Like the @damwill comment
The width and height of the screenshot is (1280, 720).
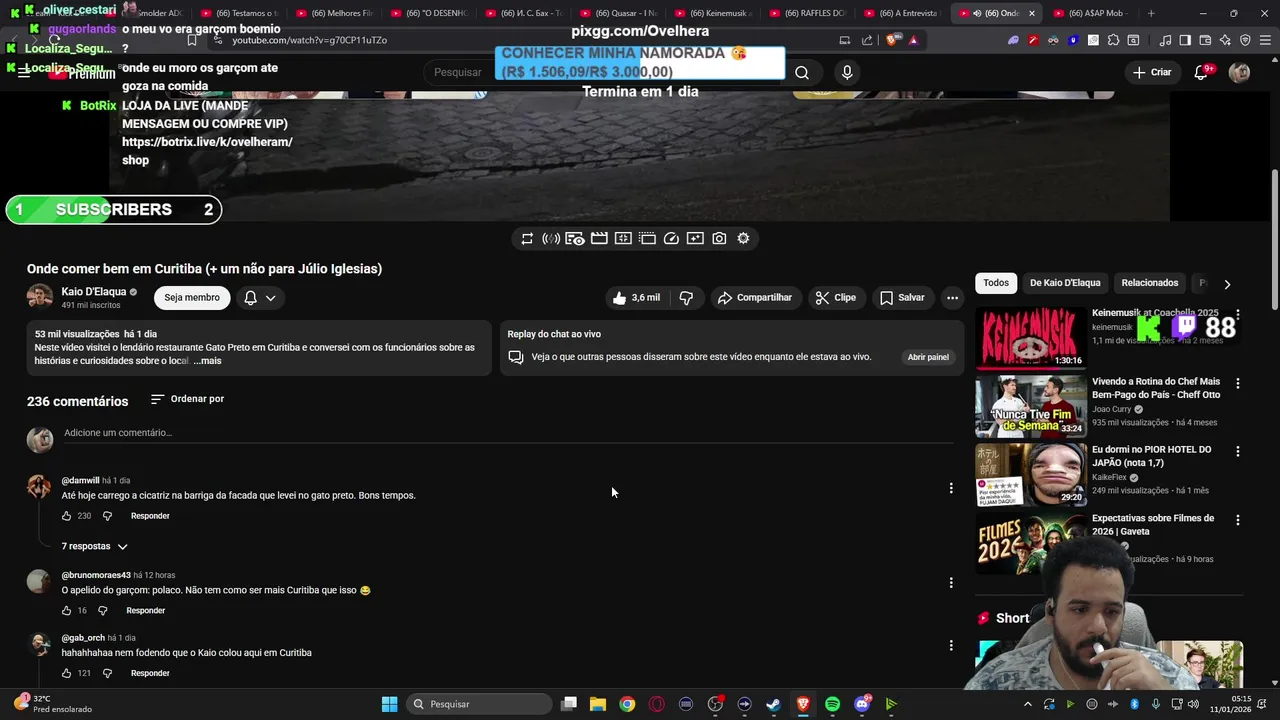[67, 516]
